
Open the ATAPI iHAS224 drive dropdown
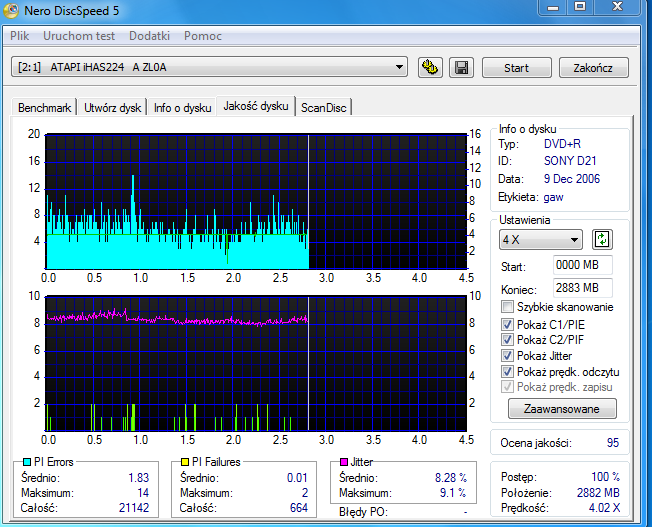pyautogui.click(x=209, y=67)
